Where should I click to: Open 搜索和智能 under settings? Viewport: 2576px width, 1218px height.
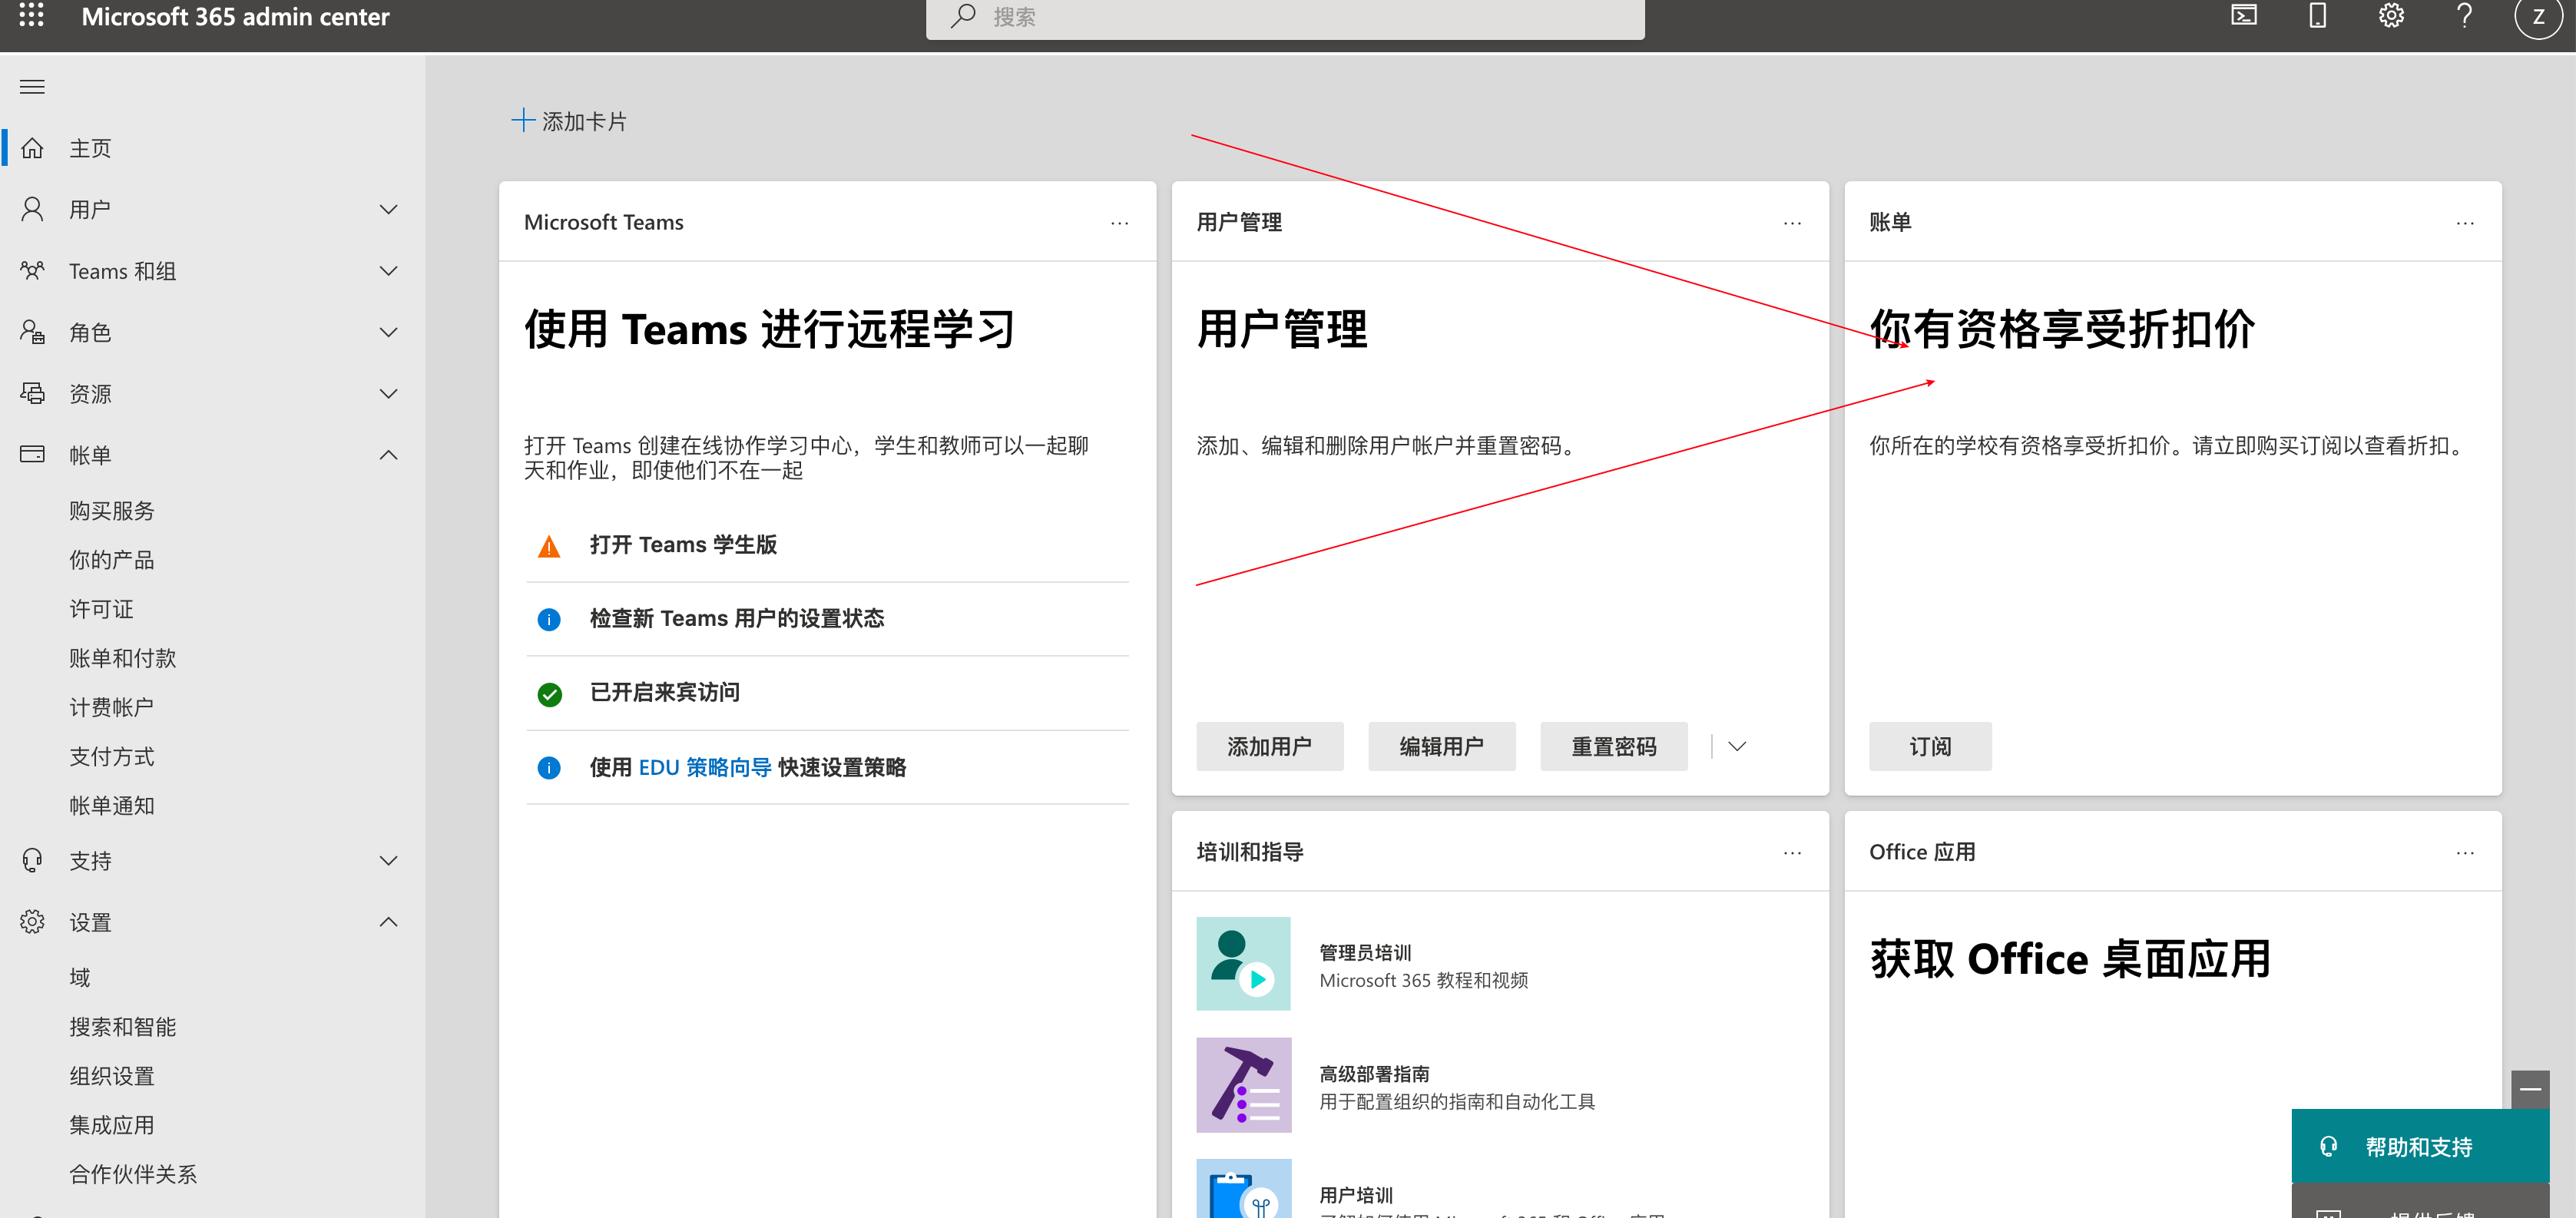[122, 1027]
